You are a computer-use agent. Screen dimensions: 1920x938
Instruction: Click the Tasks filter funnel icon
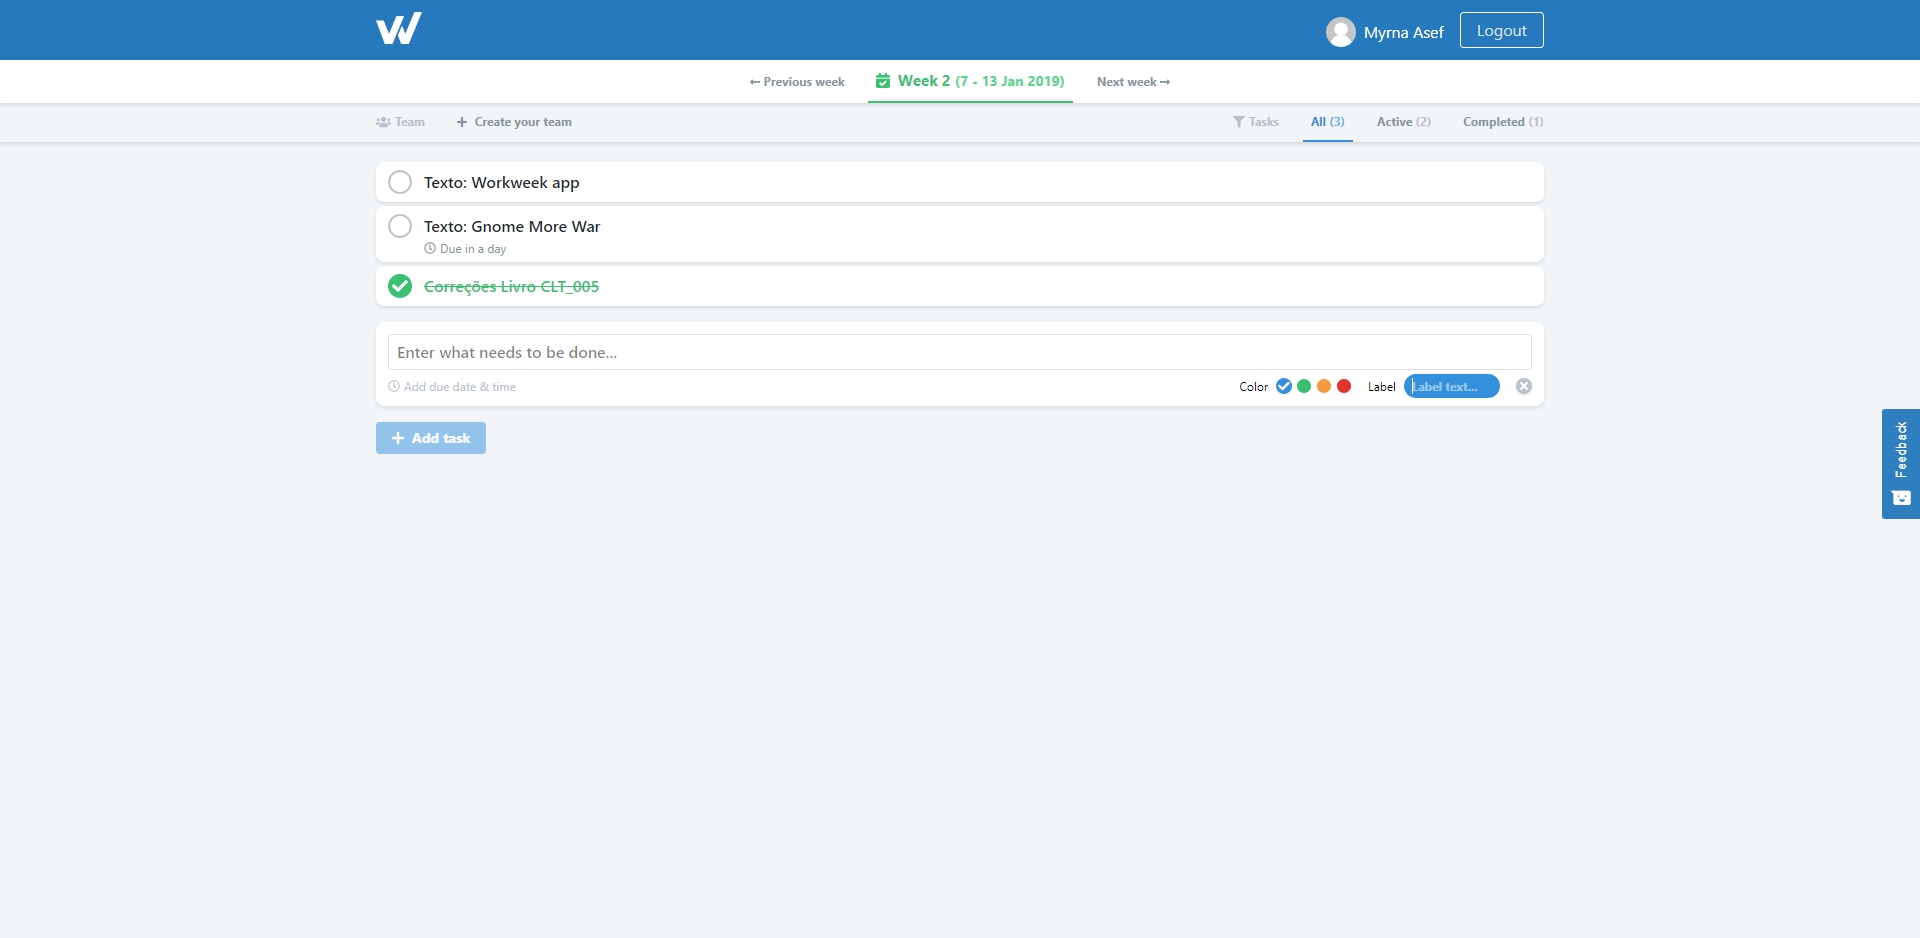[1239, 122]
